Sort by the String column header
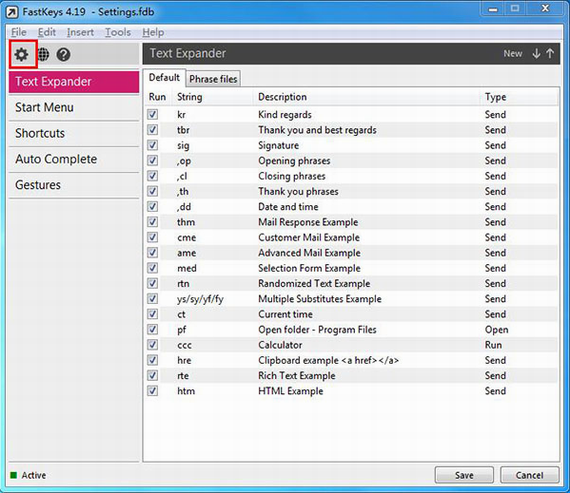 (212, 97)
